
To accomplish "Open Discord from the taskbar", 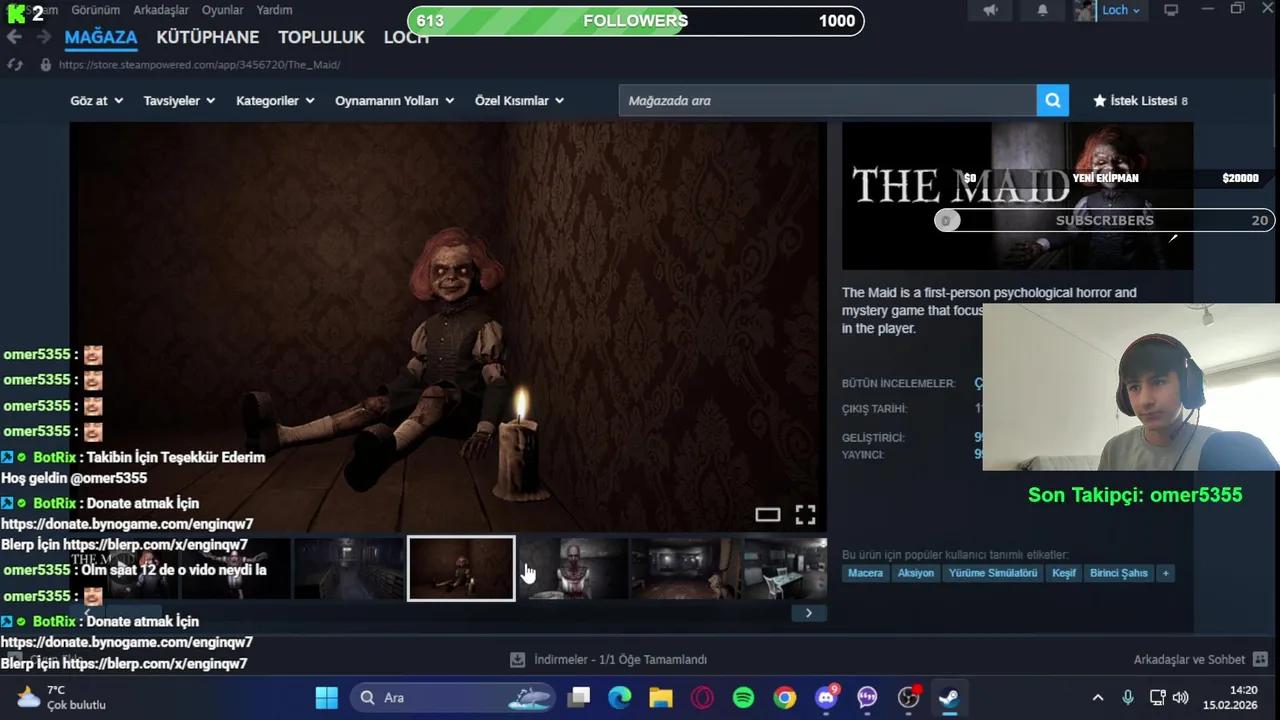I will point(826,697).
